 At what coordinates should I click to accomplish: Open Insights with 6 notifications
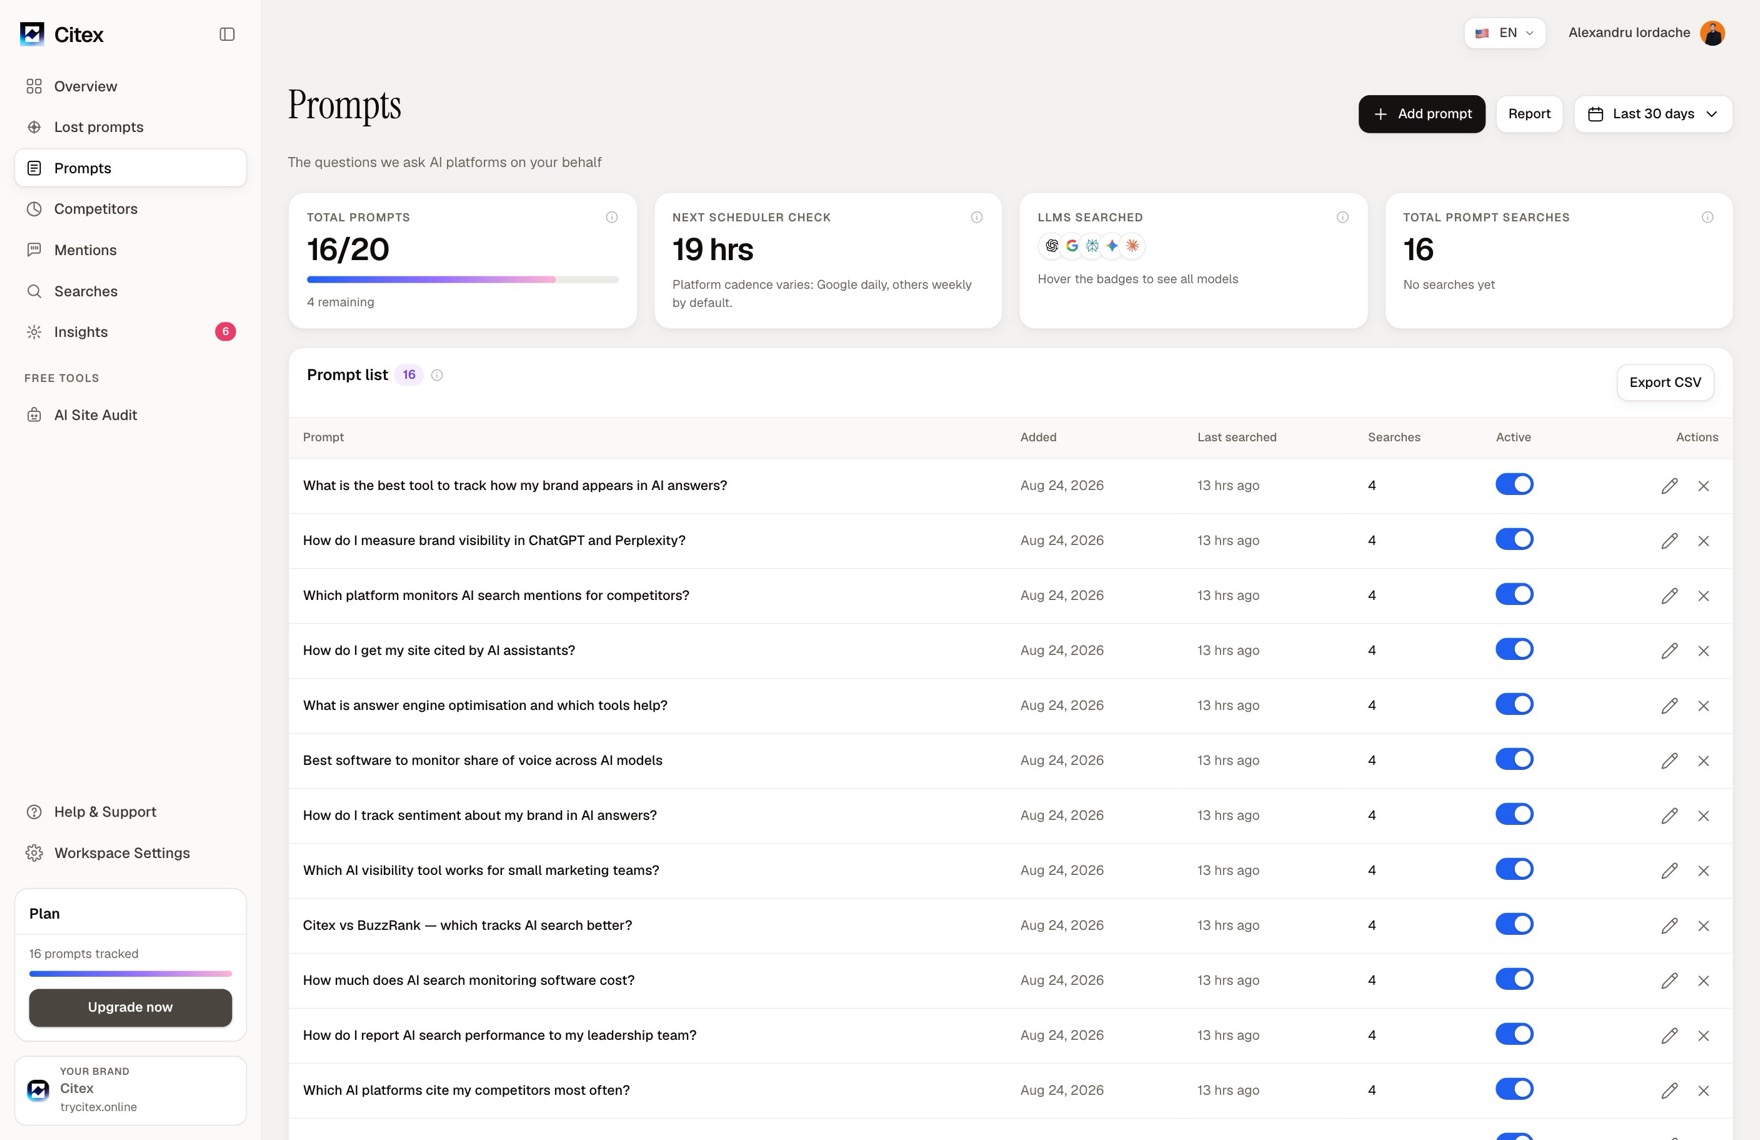[130, 332]
